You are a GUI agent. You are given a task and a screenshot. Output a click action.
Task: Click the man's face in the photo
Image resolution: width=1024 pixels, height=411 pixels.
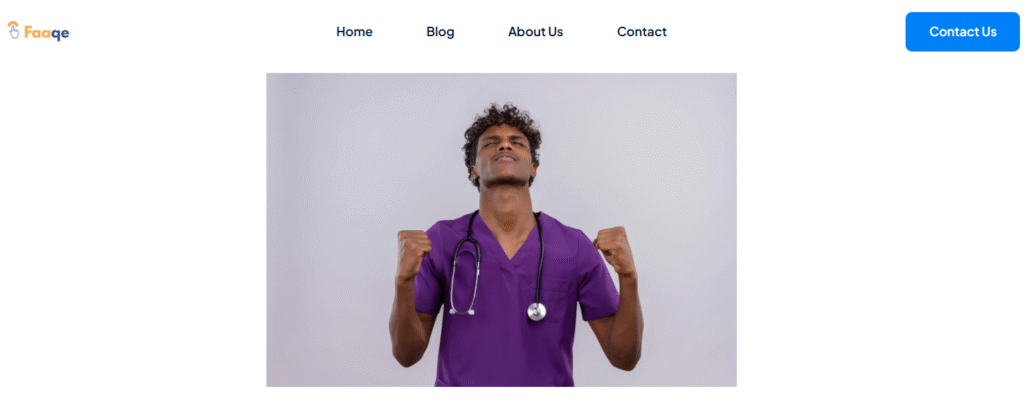point(504,154)
